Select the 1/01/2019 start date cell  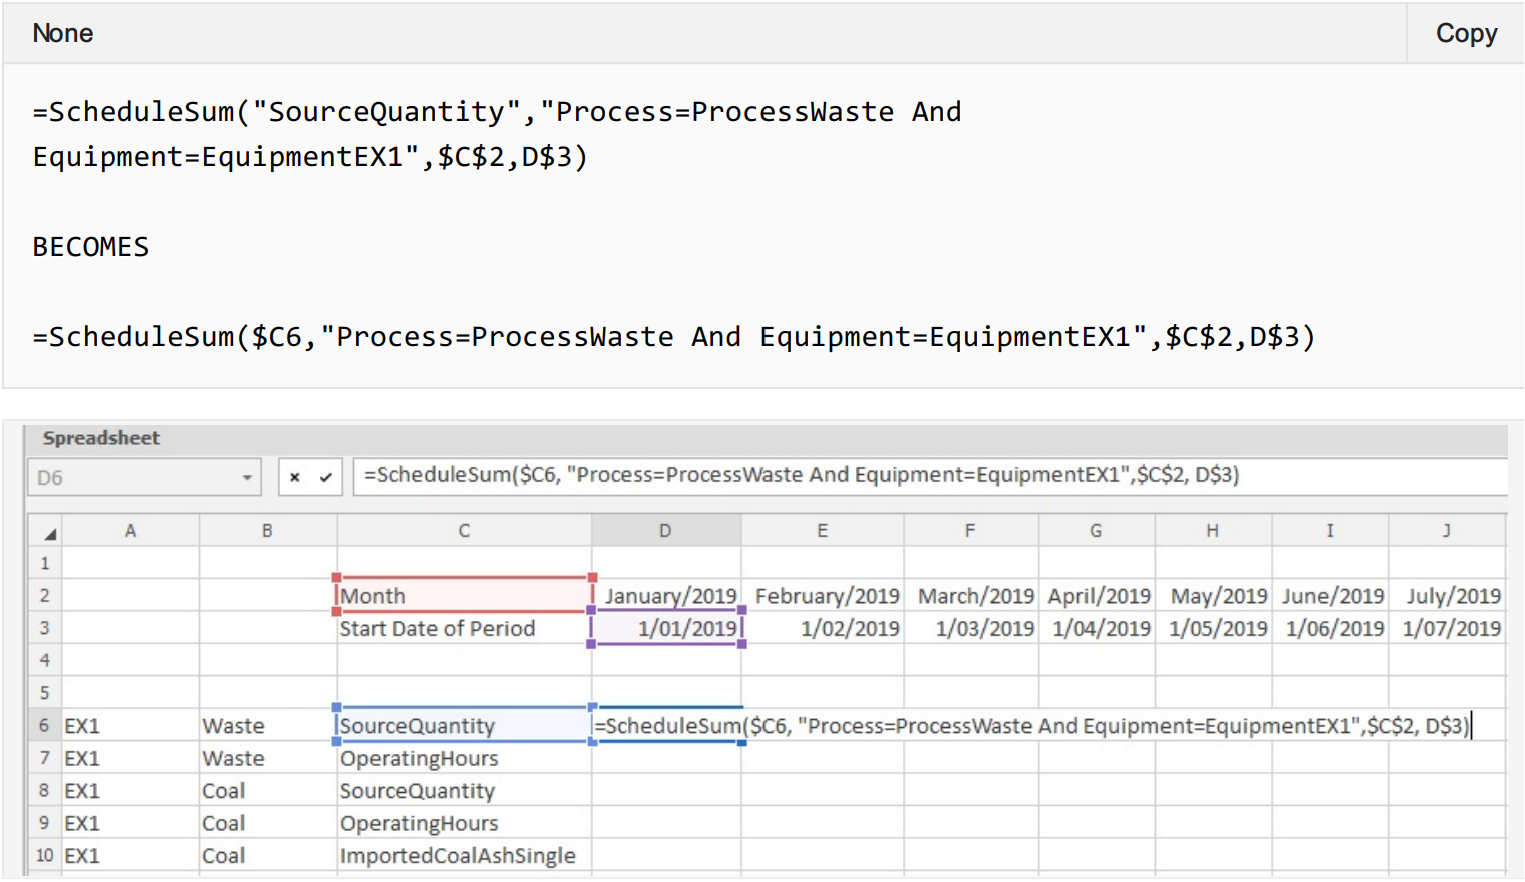coord(668,629)
